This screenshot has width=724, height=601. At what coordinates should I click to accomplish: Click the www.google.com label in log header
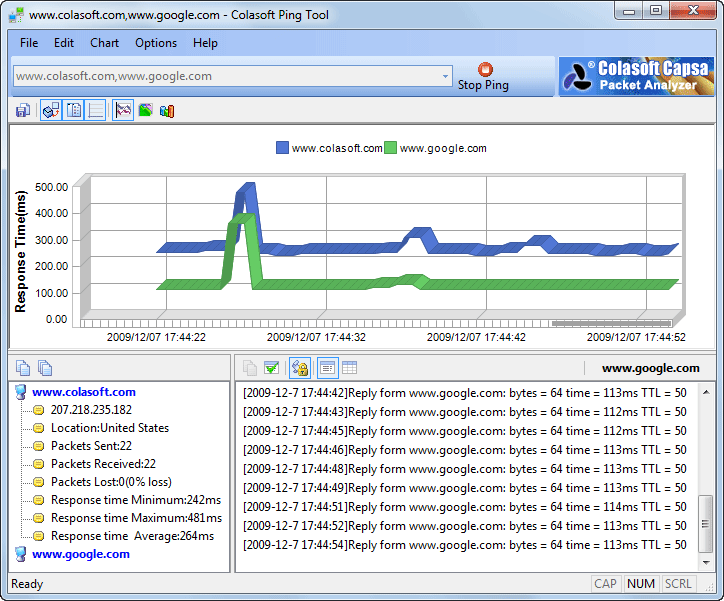point(651,368)
